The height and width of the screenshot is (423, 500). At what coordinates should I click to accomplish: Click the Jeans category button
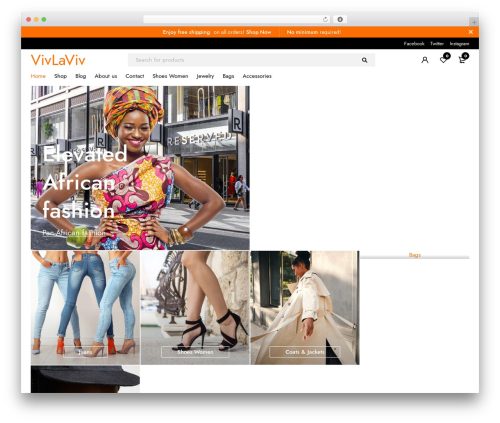(85, 352)
